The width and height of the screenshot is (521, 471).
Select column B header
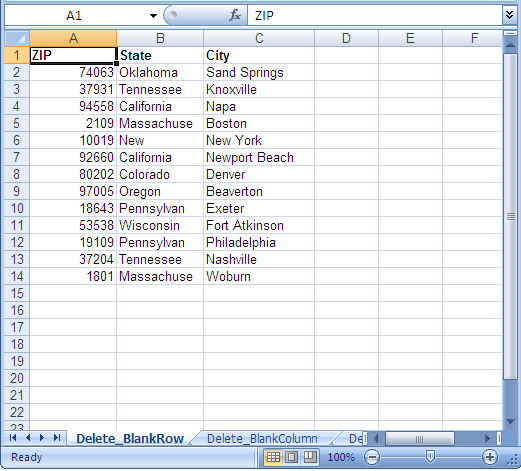160,38
